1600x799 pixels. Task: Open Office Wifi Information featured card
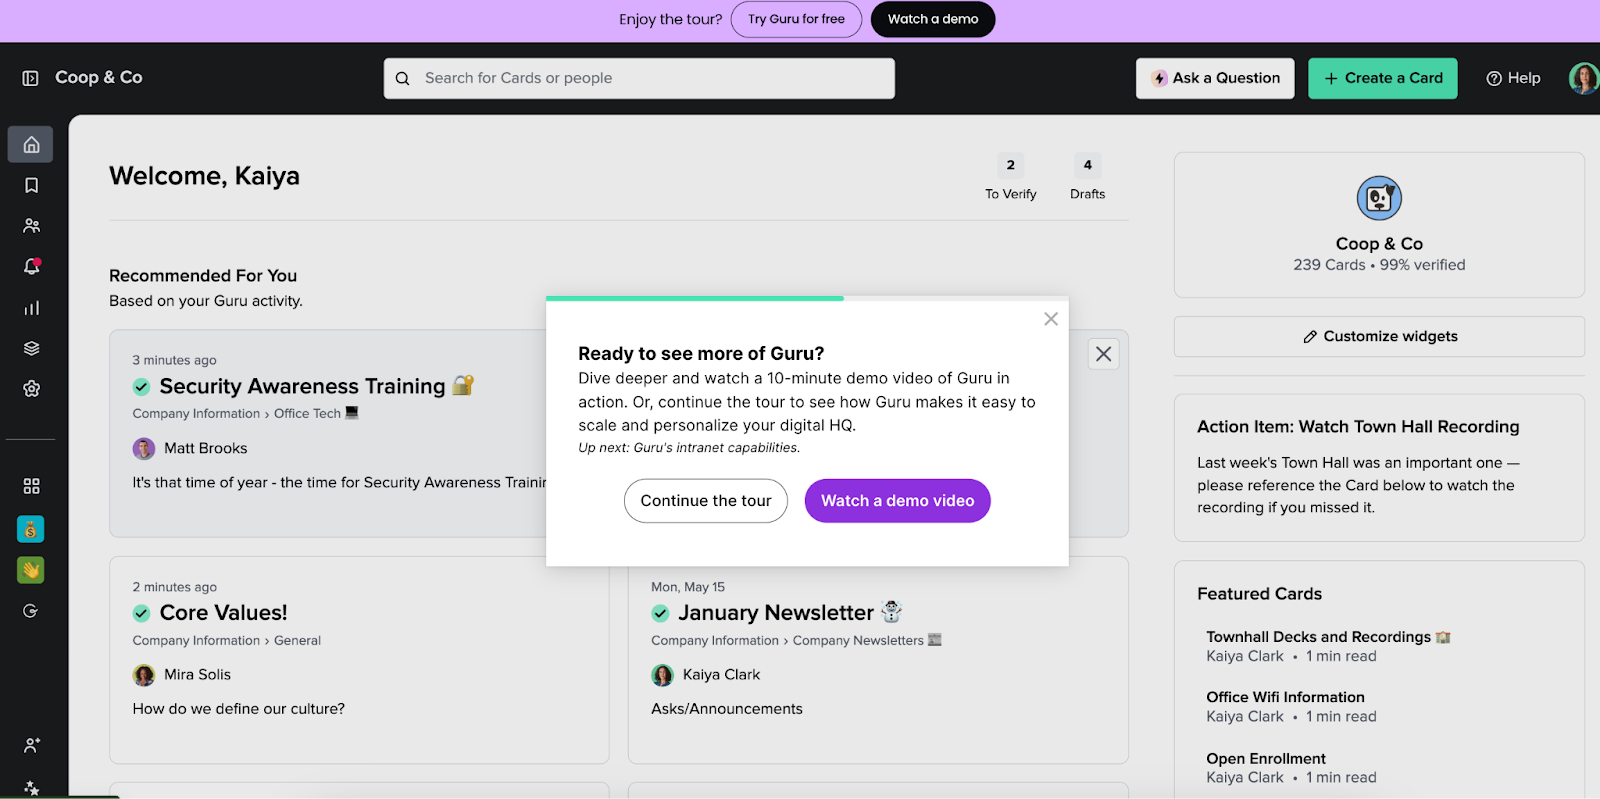tap(1285, 697)
